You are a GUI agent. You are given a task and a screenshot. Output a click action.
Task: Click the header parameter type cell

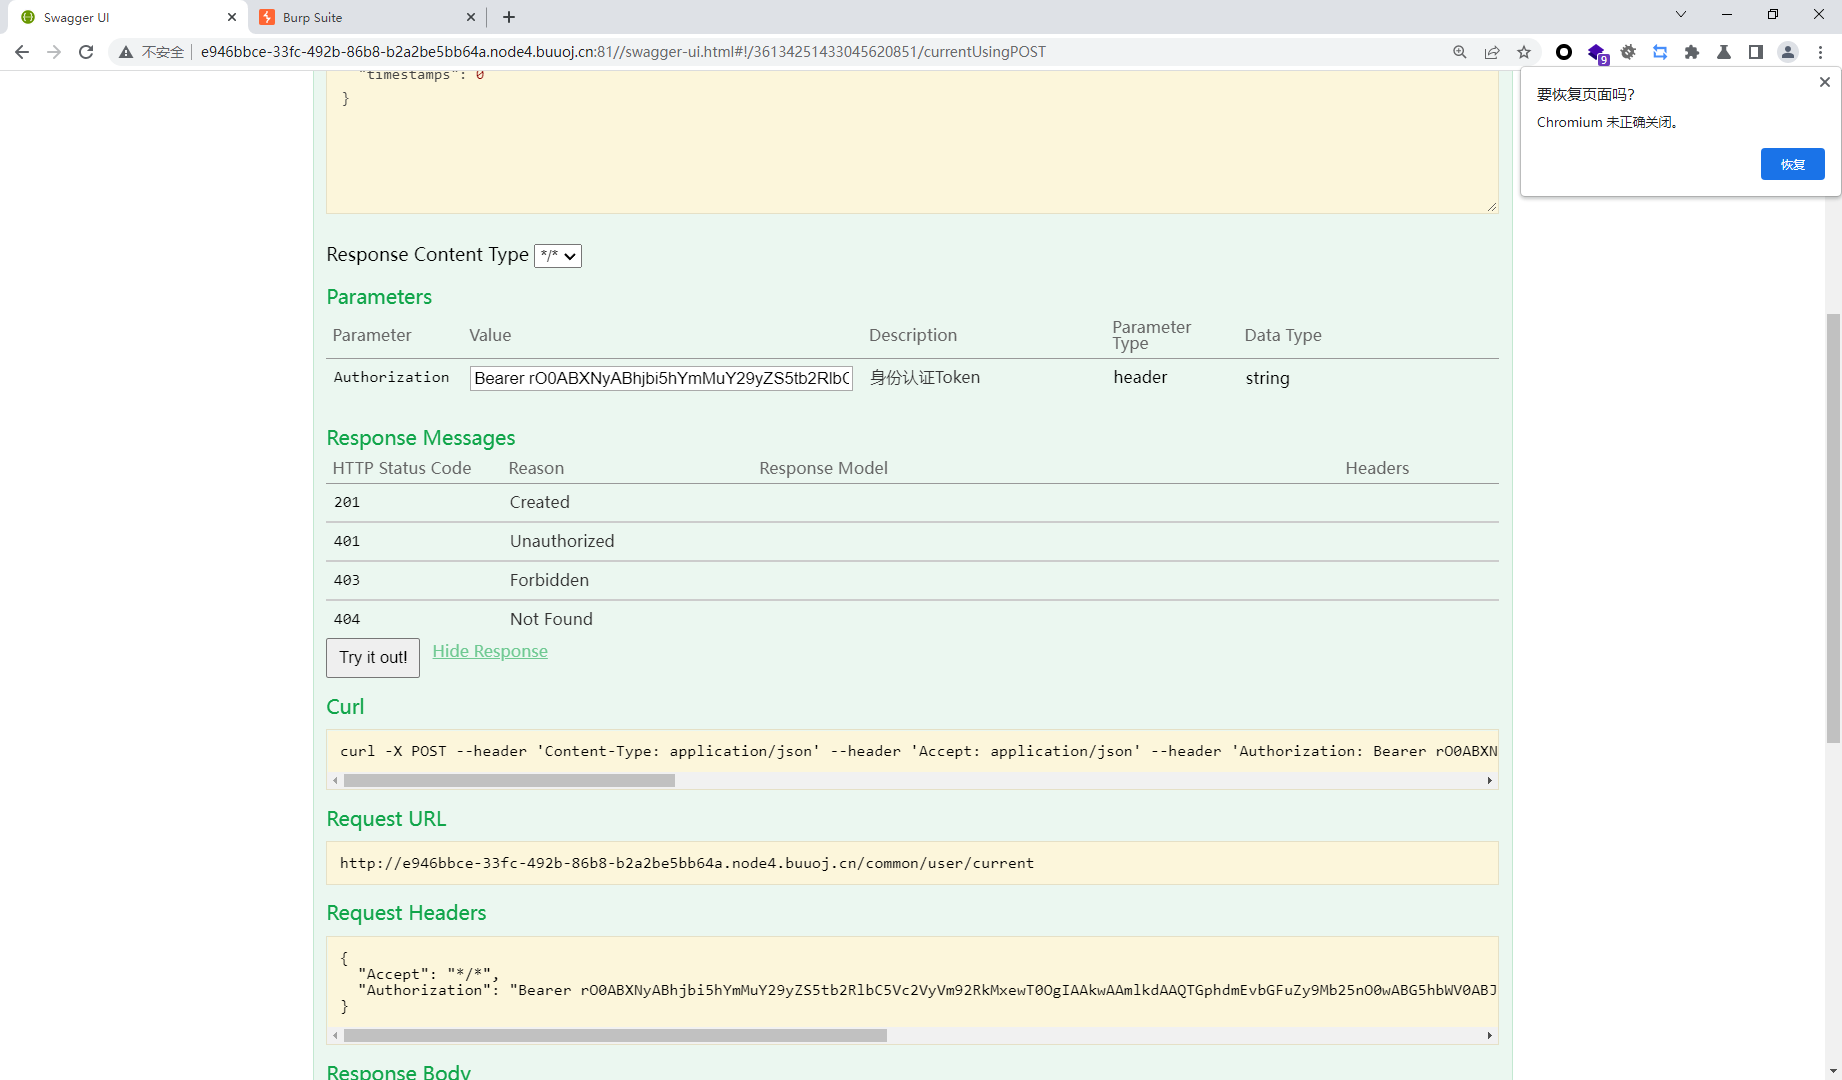pos(1140,378)
